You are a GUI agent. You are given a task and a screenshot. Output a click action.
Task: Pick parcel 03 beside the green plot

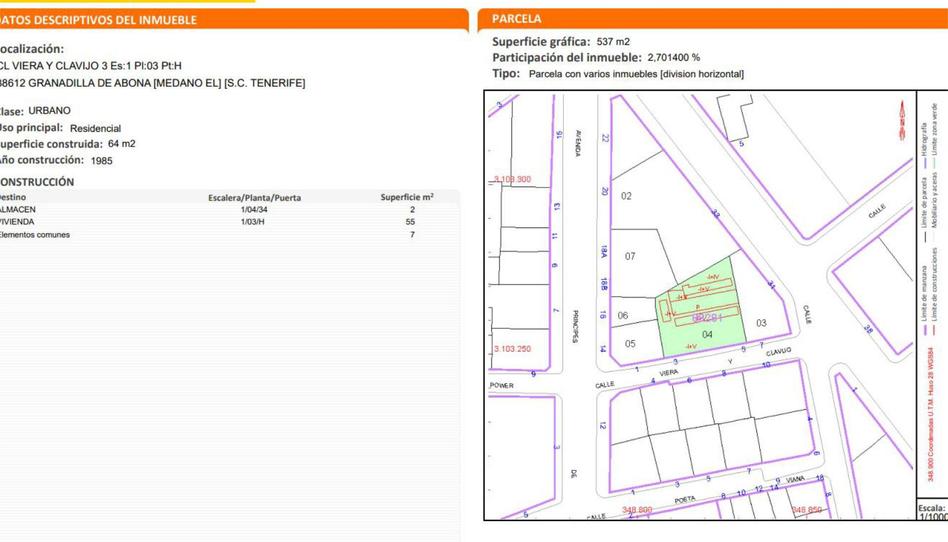(761, 323)
